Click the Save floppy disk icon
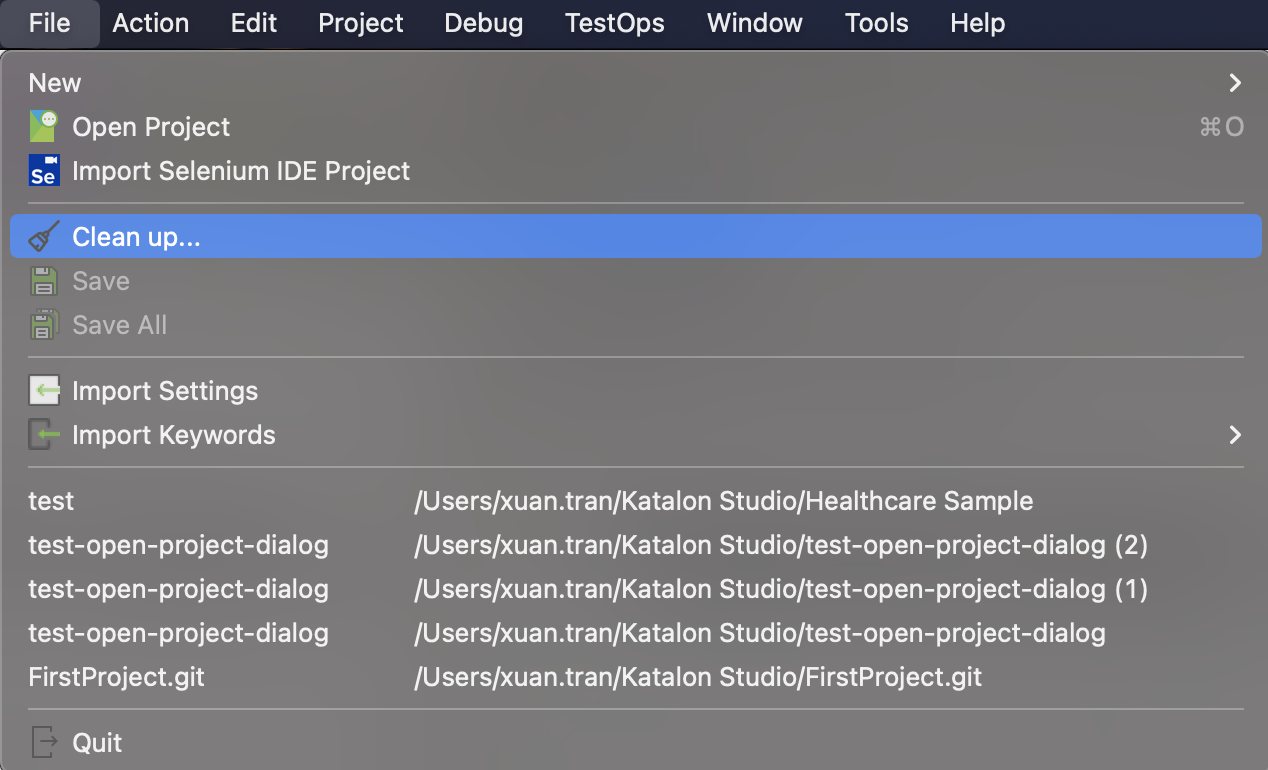The width and height of the screenshot is (1268, 770). click(x=43, y=281)
